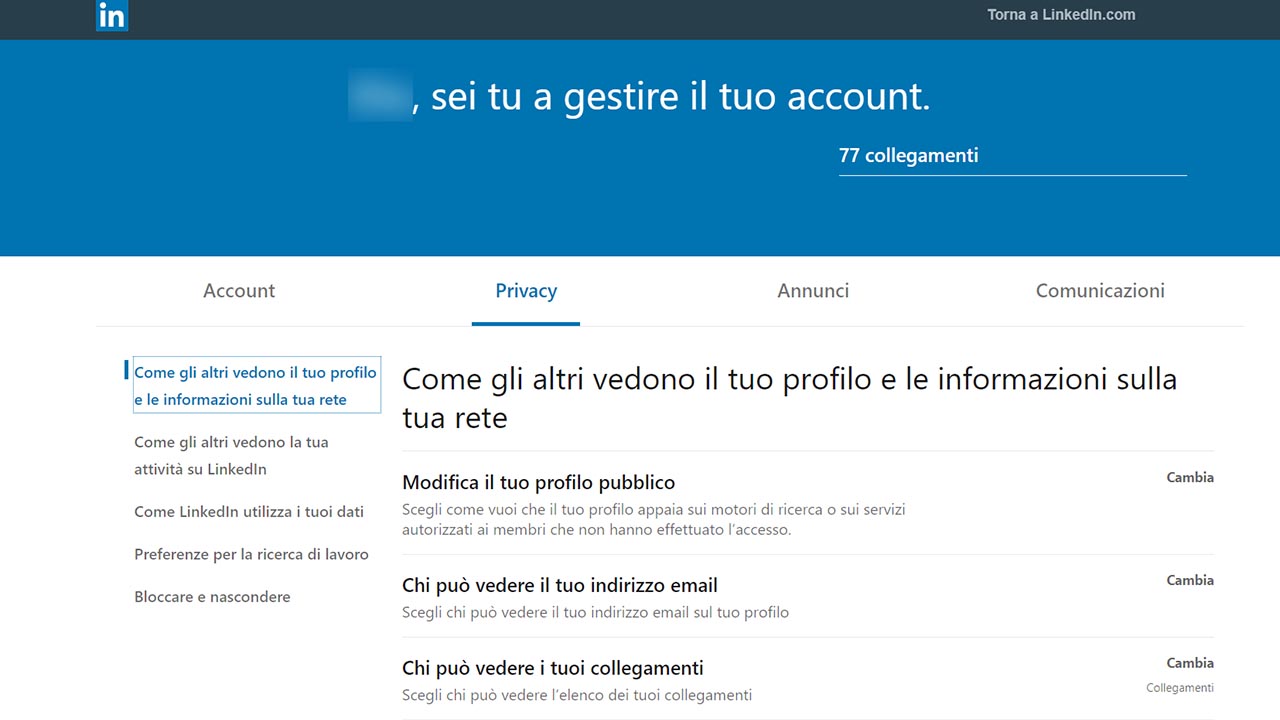Click description Scegli chi può vedere l'elenco dei tuoi collegamenti
Screen dimensions: 1280x720
(577, 695)
